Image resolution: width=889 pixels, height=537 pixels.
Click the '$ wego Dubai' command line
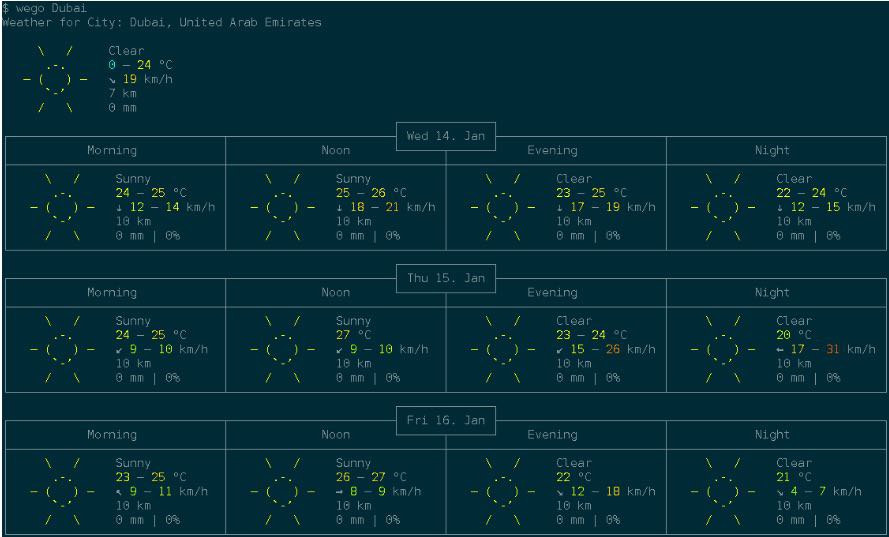[45, 9]
